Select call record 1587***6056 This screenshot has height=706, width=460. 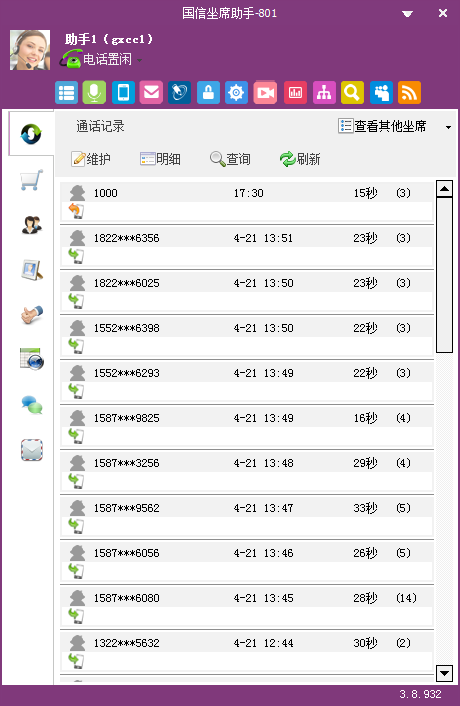247,562
